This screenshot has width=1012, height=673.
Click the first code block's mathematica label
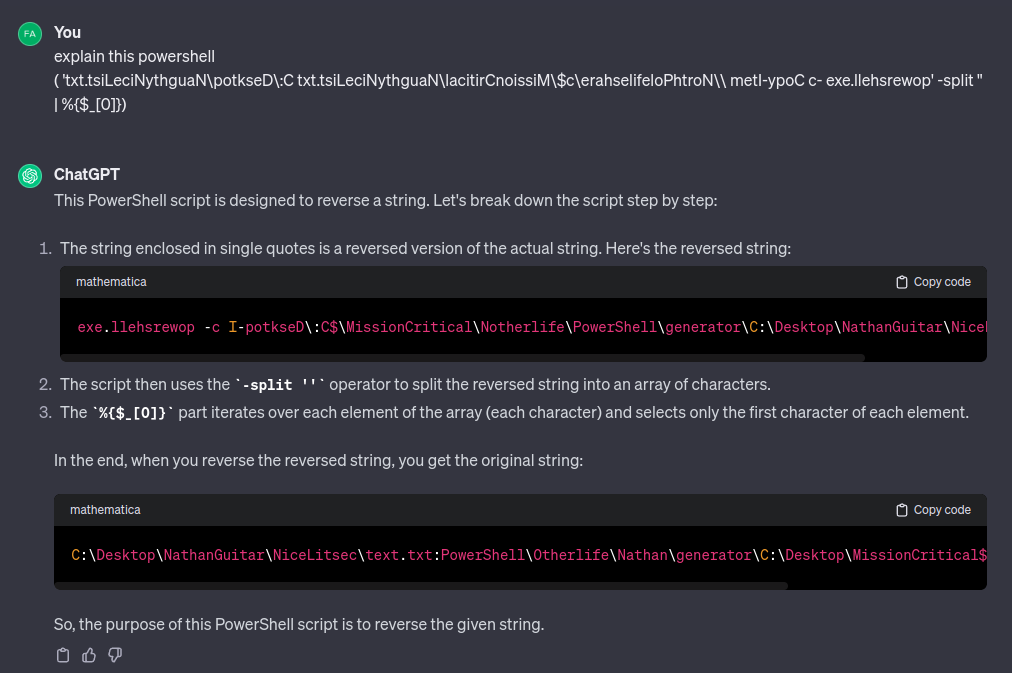coord(111,282)
